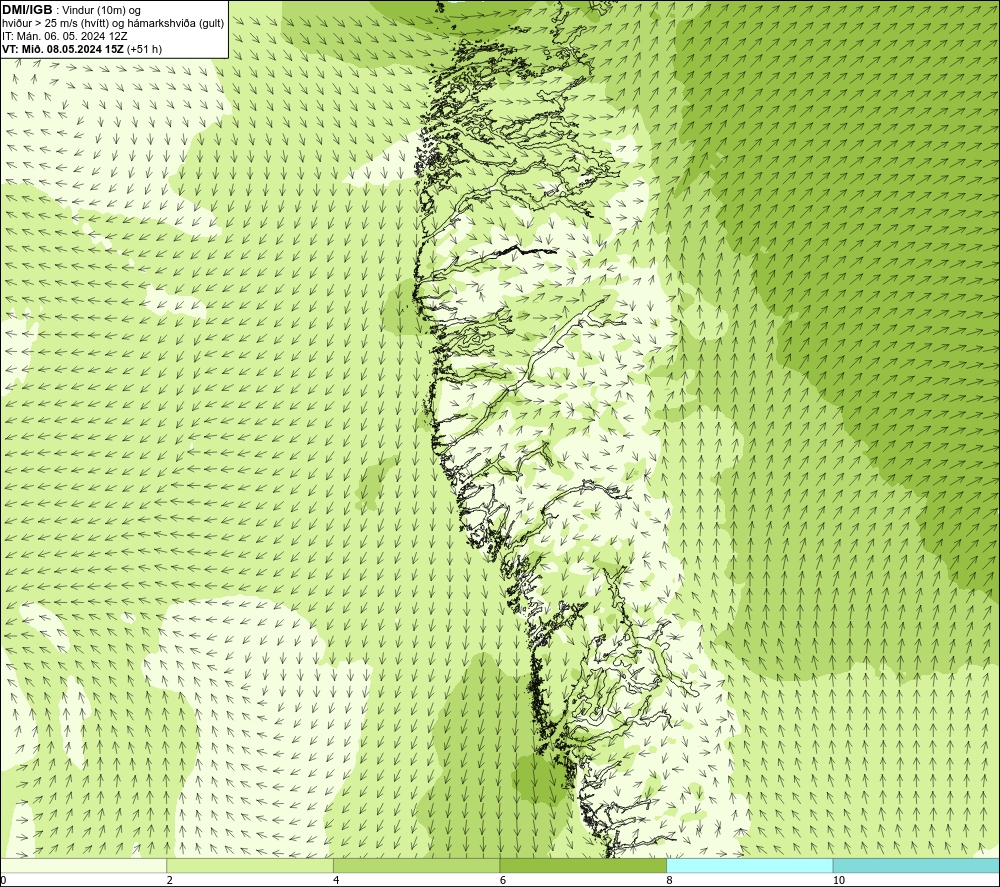1000x887 pixels.
Task: Click the "DMI/IGB : Vindur (10m) og" title line
Action: [72, 10]
